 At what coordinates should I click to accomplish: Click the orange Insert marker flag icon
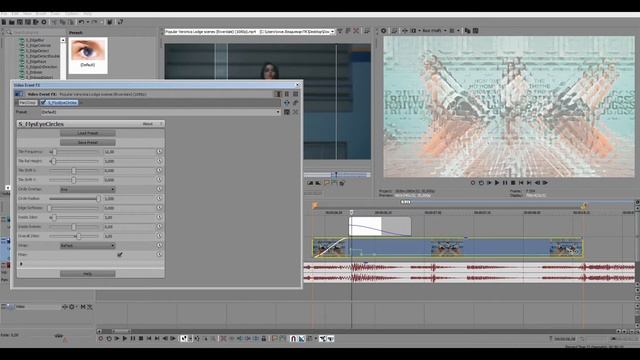point(274,339)
